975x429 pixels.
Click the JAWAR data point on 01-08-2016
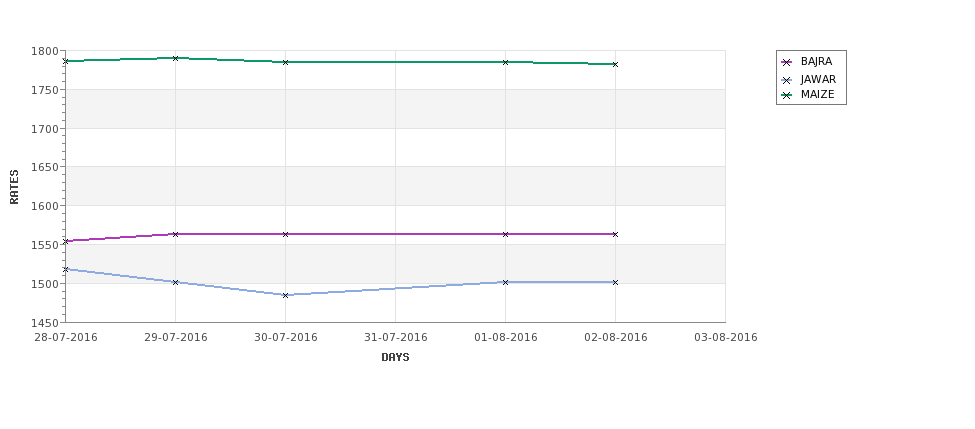pyautogui.click(x=506, y=282)
